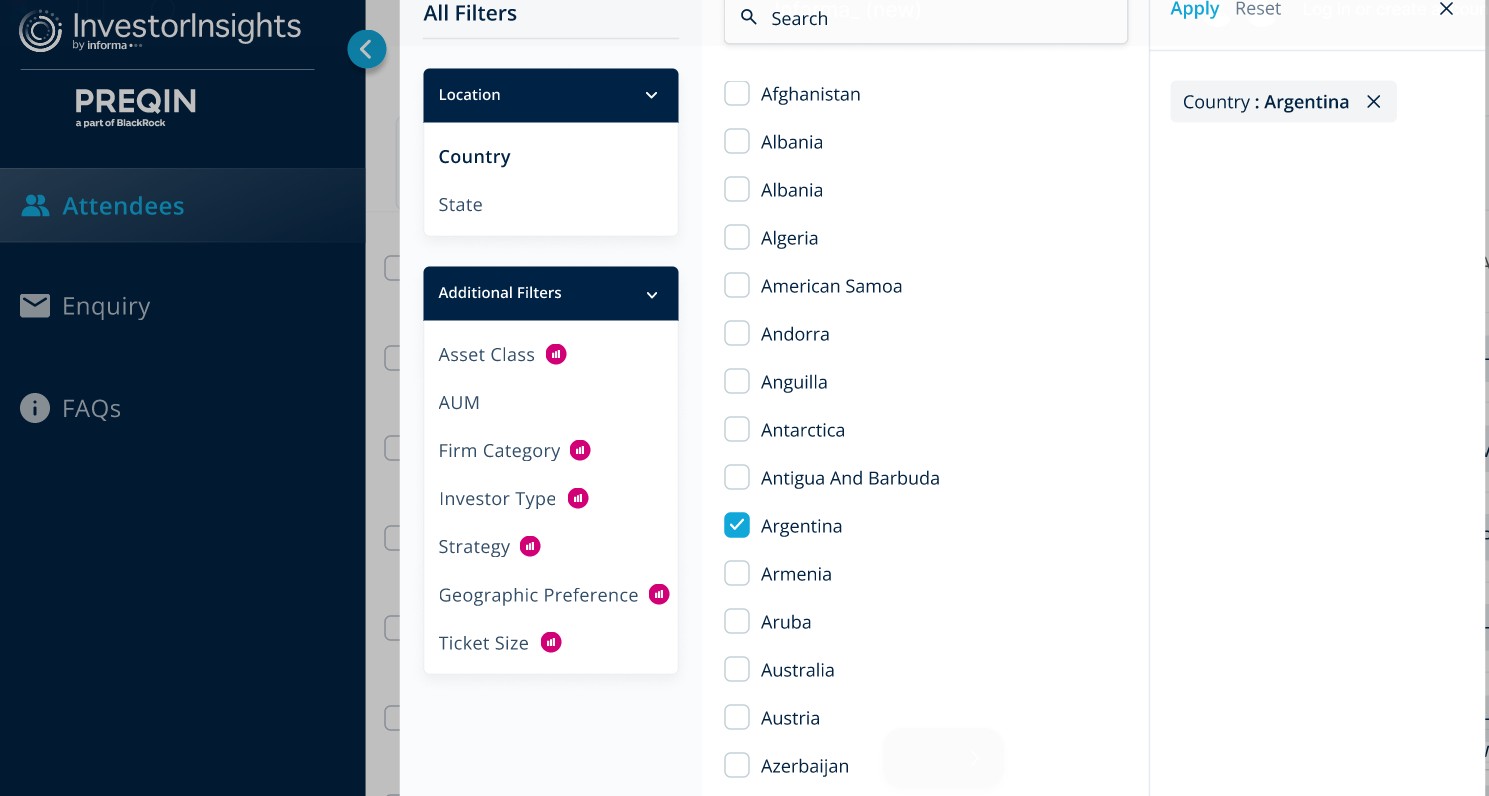This screenshot has width=1489, height=796.
Task: Click the Attendees people icon
Action: coord(35,206)
